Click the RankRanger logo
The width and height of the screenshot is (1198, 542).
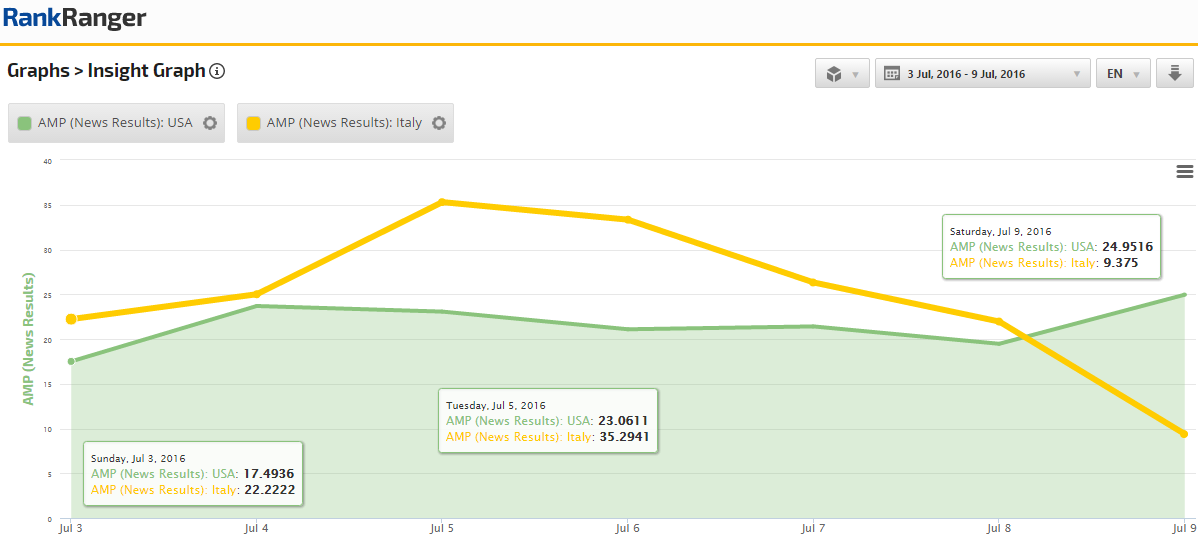(74, 18)
